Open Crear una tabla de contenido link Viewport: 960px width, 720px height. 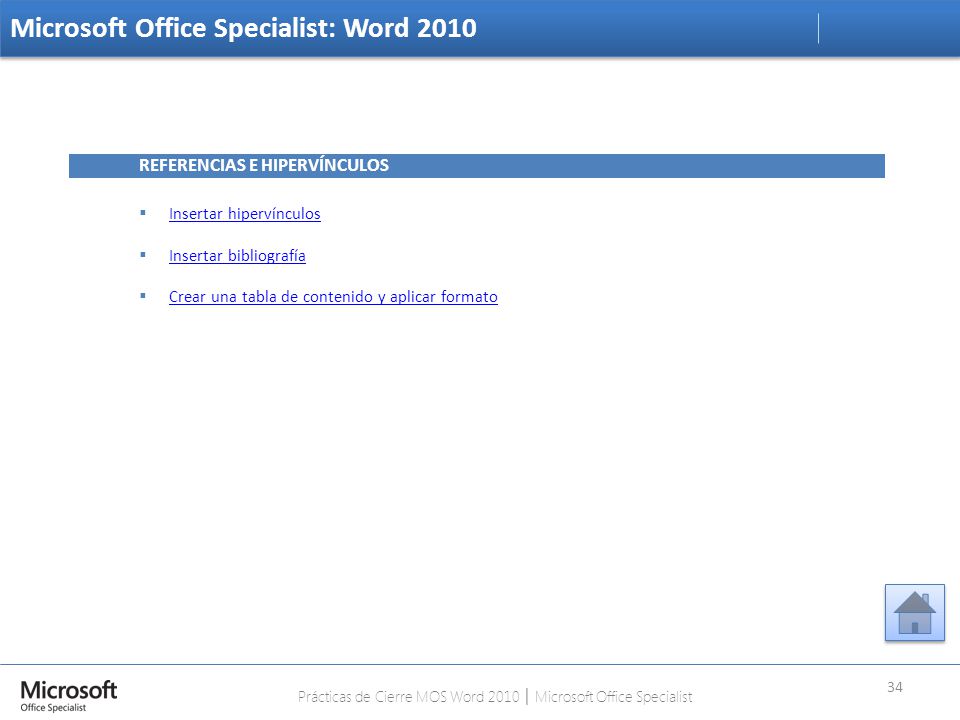(x=333, y=297)
